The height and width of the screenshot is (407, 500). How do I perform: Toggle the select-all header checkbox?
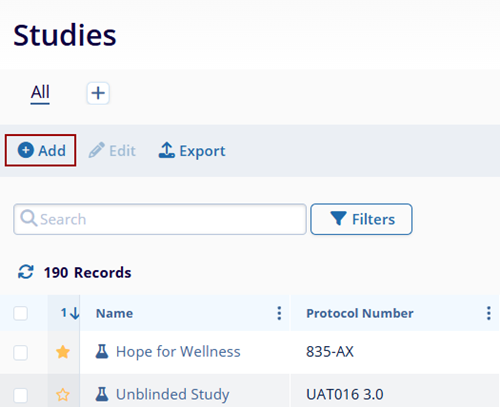click(20, 313)
